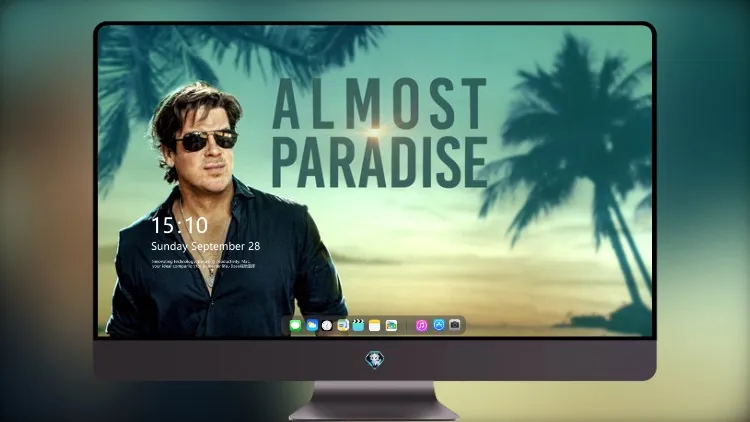The image size is (750, 422).
Task: Open the photo gallery app in dock
Action: coord(391,325)
